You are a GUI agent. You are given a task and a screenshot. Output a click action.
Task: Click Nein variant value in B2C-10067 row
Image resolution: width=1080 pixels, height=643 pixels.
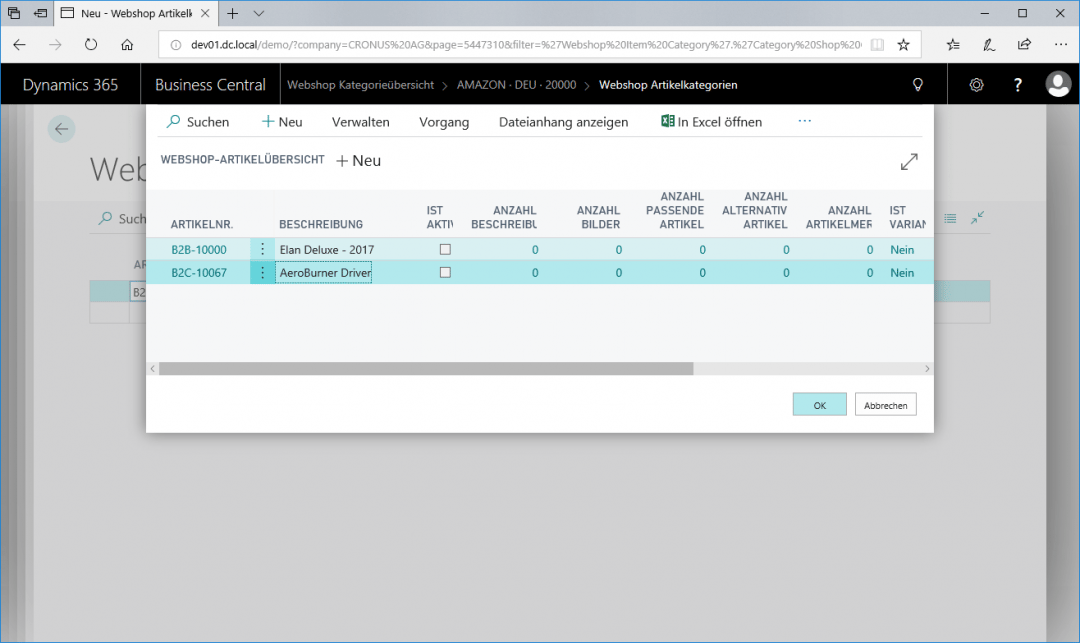point(902,273)
